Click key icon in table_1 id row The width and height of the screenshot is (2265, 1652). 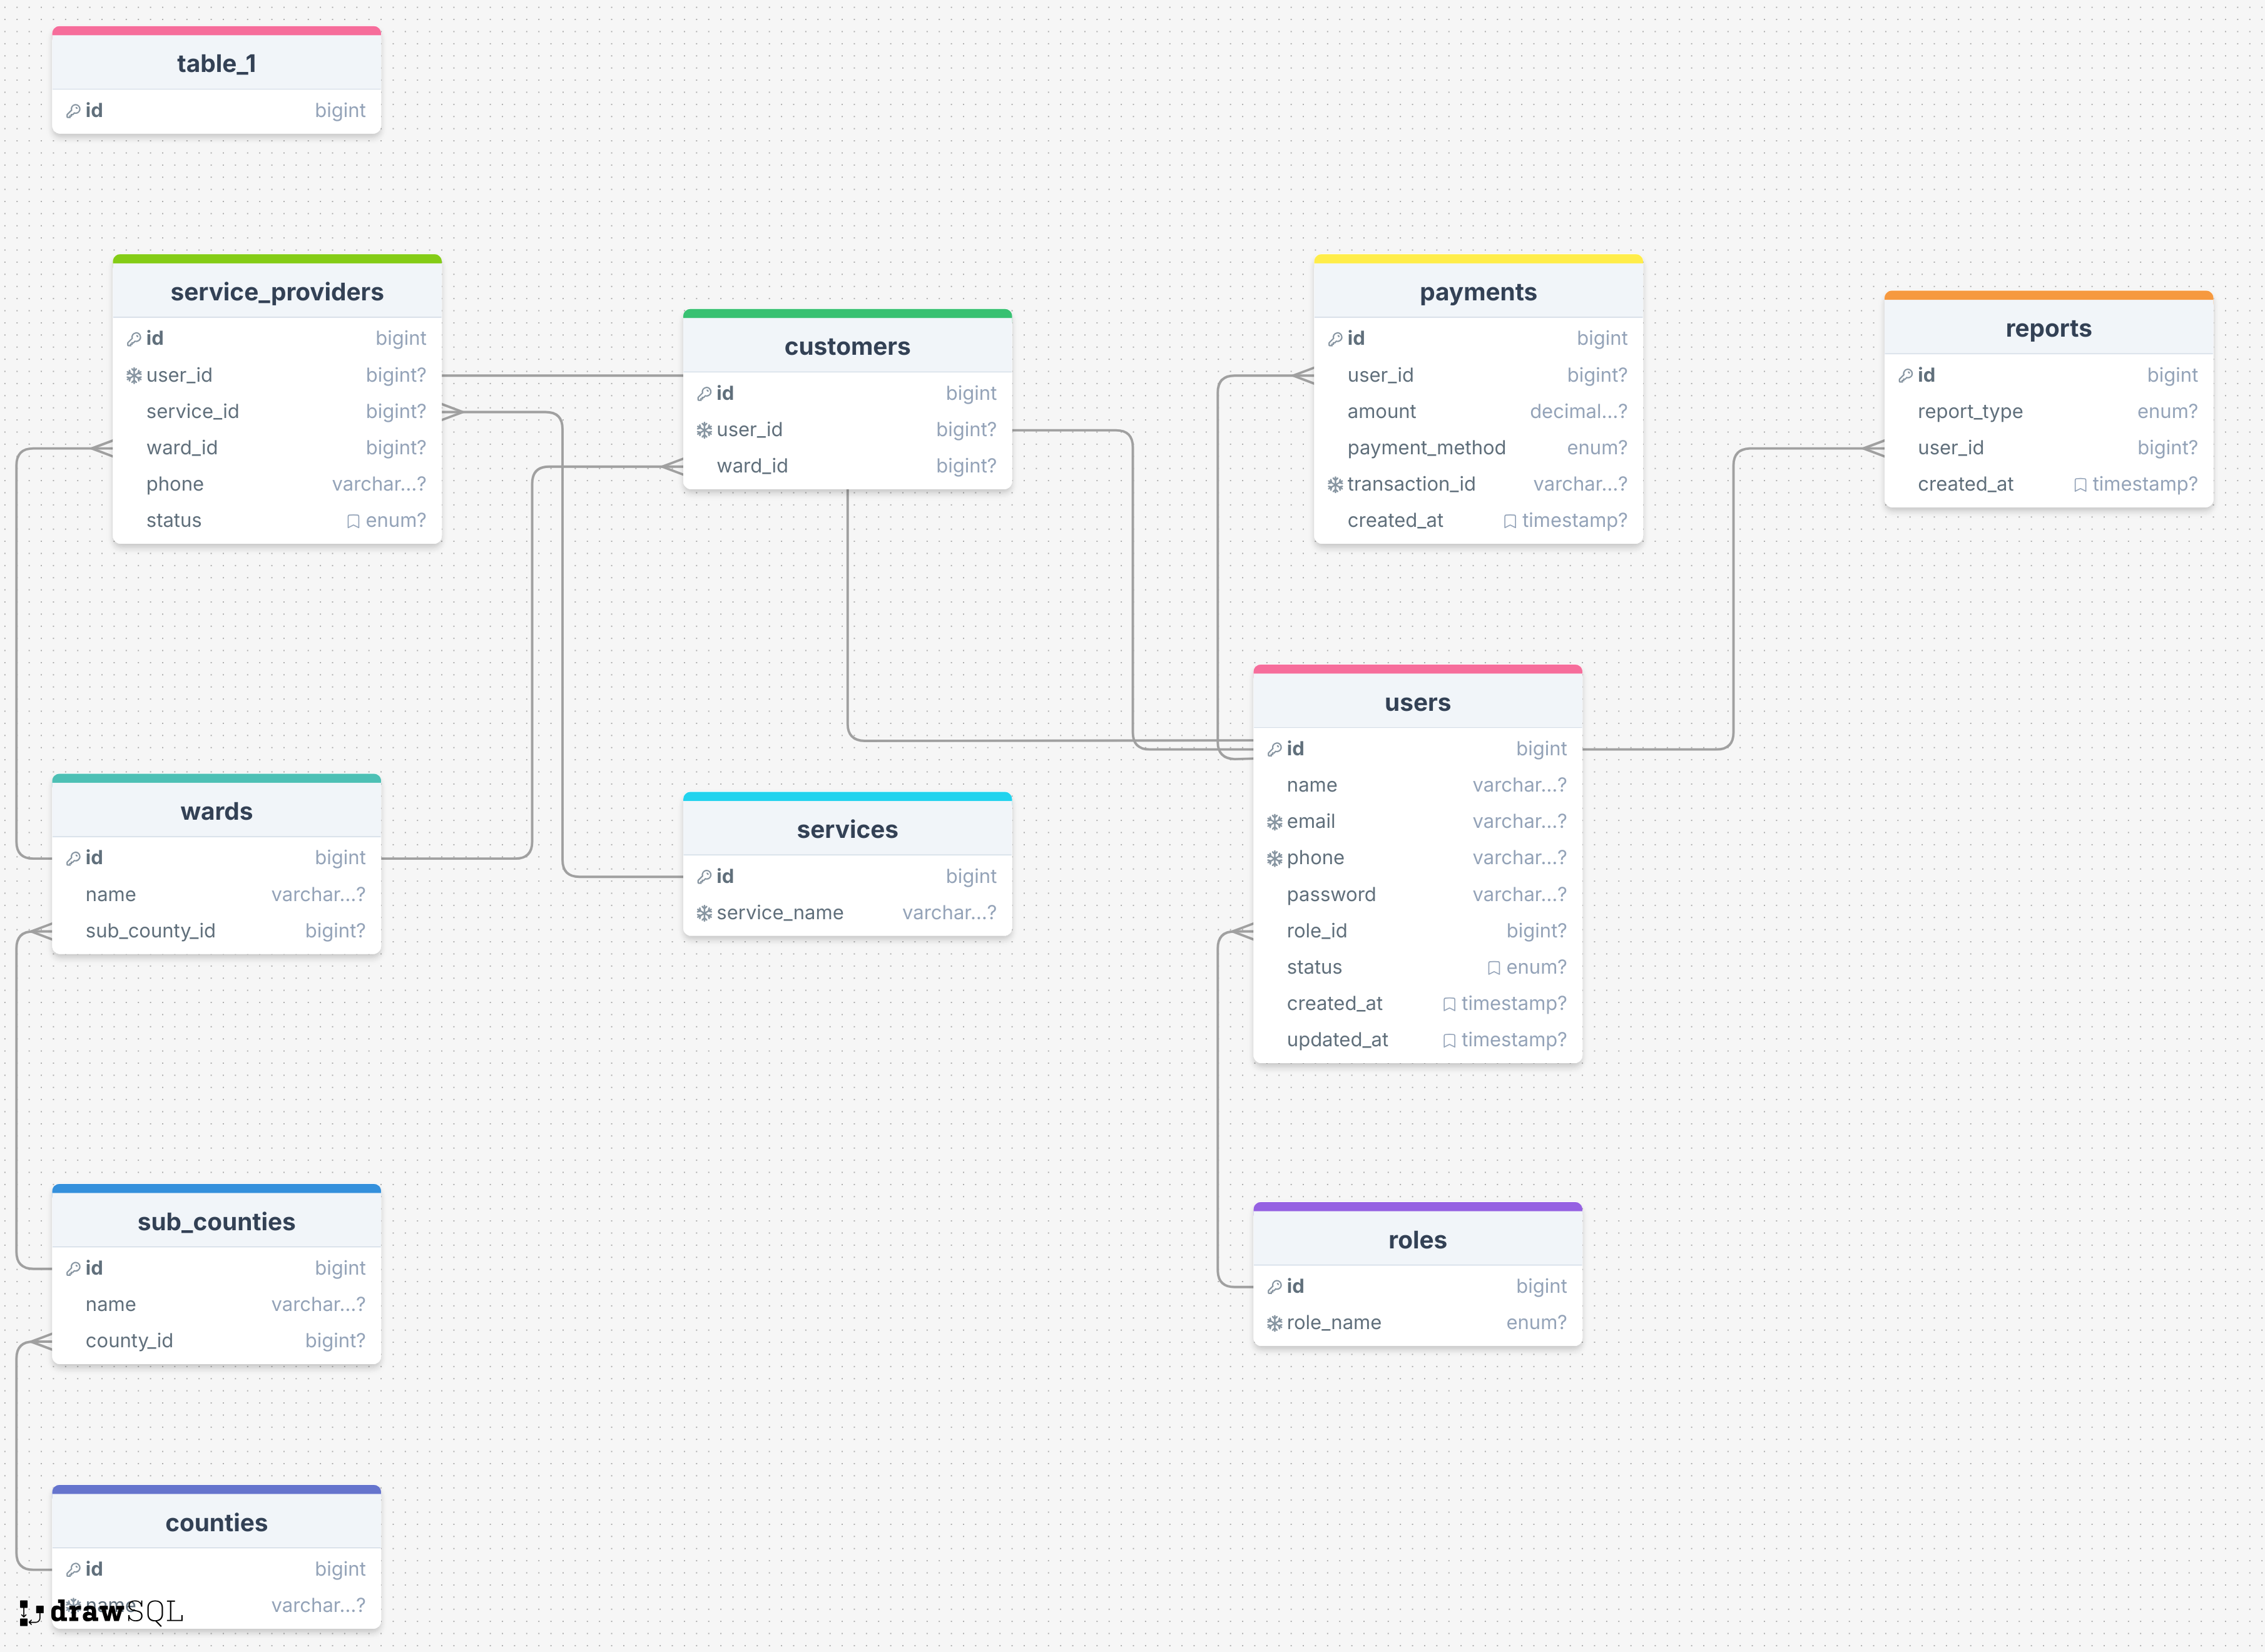[73, 111]
